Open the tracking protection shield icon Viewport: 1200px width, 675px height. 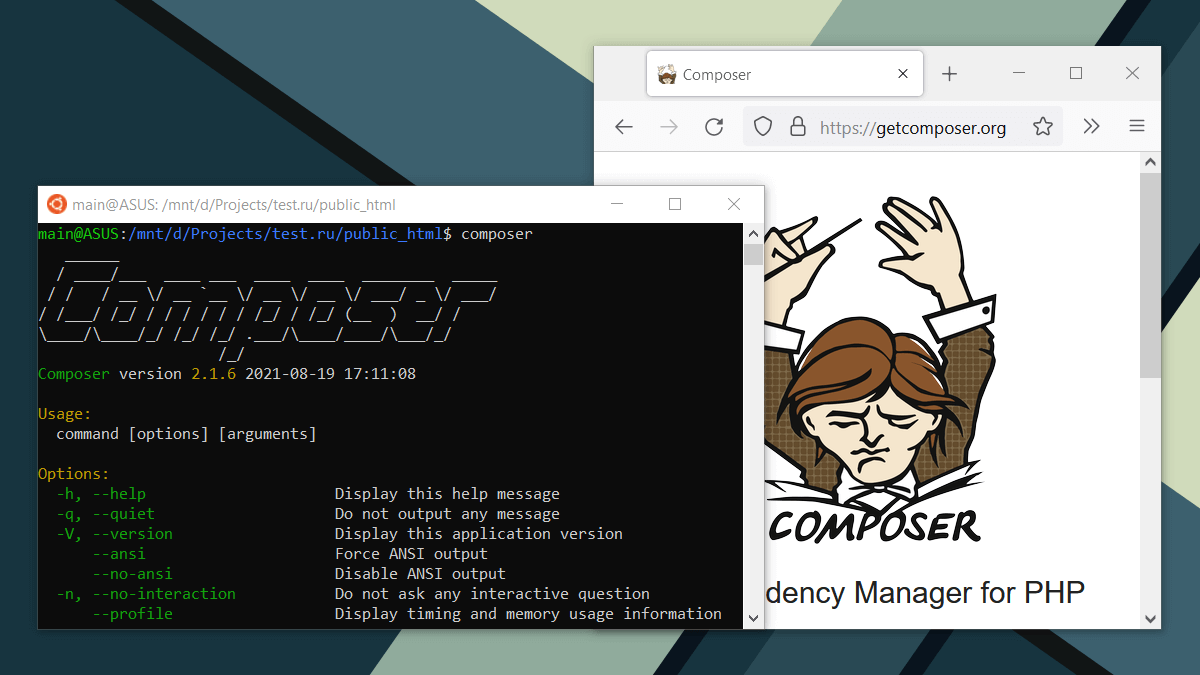pos(763,127)
